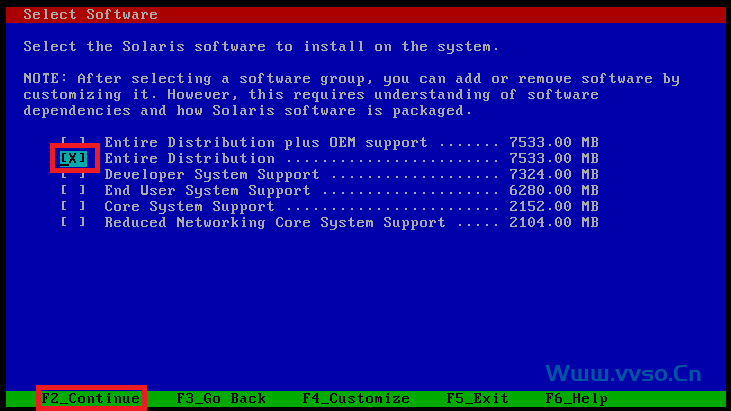The image size is (731, 411).
Task: Toggle the selected Entire Distribution checkbox
Action: tap(73, 158)
